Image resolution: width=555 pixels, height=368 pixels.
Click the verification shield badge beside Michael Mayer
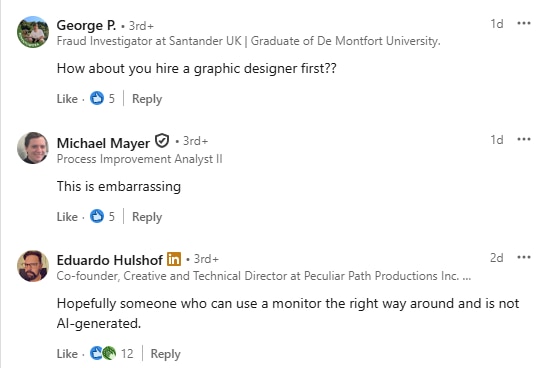(162, 141)
